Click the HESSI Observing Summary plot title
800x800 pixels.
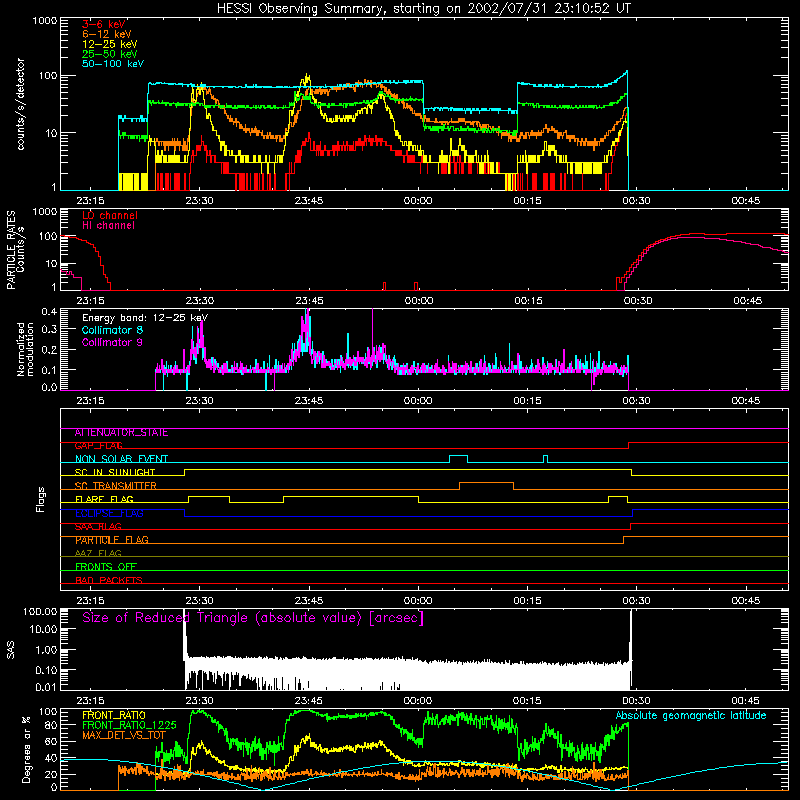423,9
